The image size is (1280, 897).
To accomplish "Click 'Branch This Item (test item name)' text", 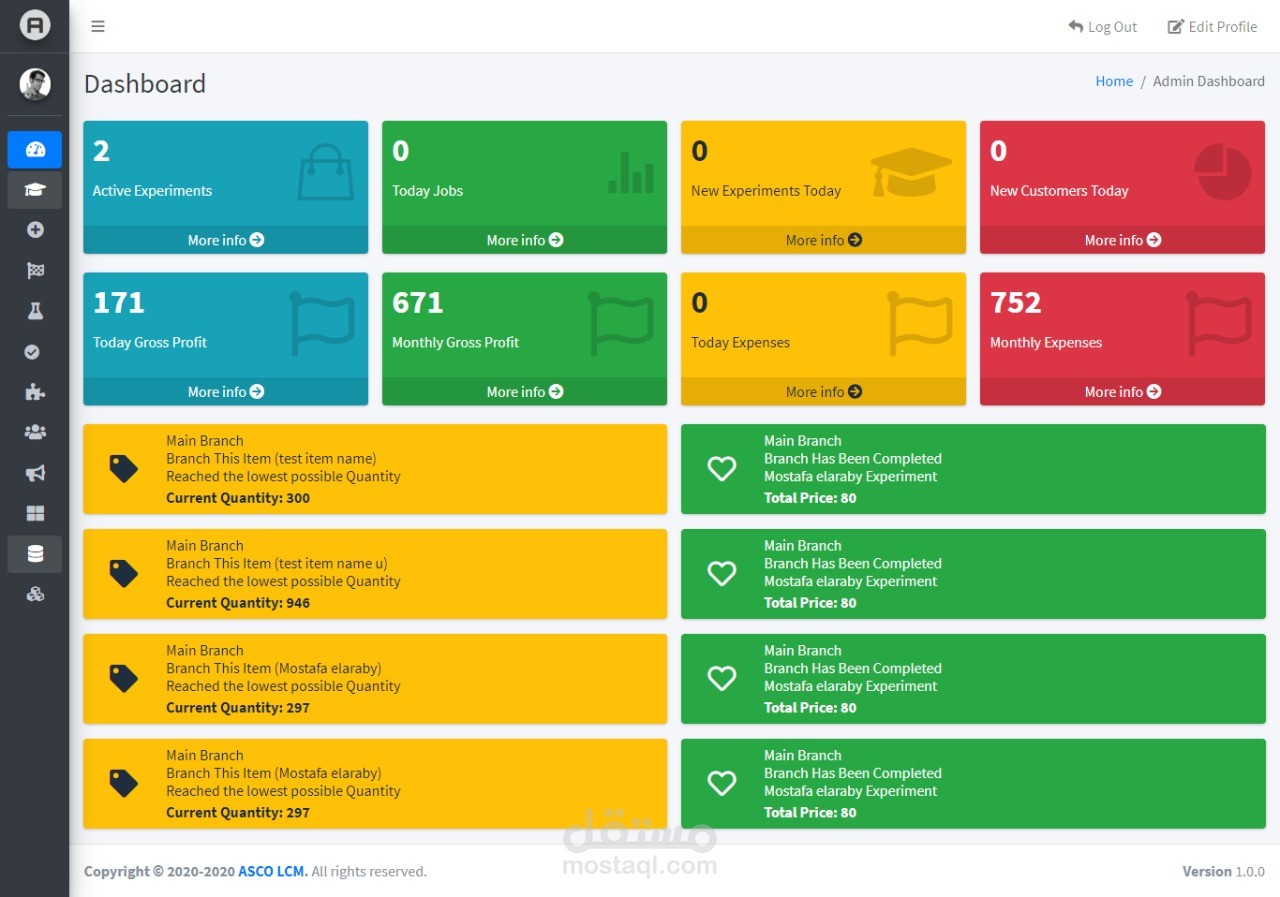I will pos(271,459).
